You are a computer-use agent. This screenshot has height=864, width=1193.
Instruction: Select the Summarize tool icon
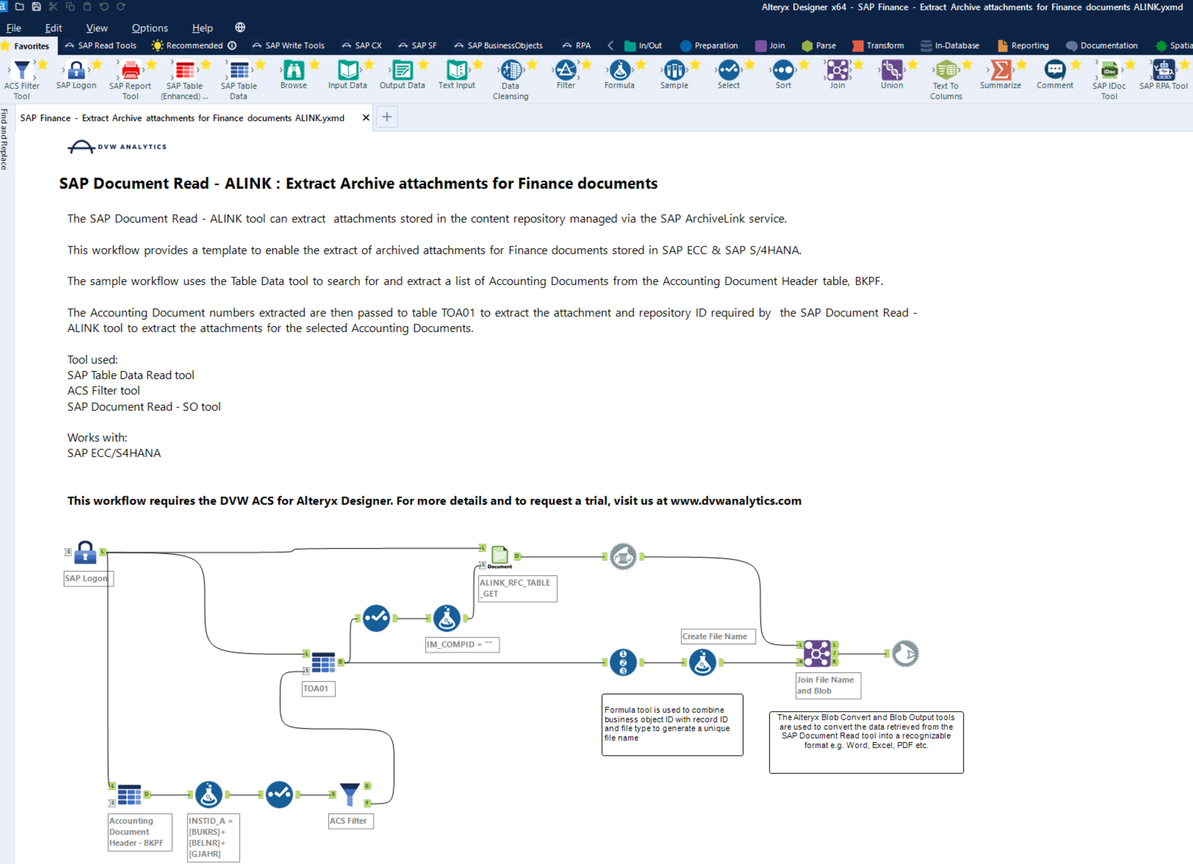[1000, 72]
